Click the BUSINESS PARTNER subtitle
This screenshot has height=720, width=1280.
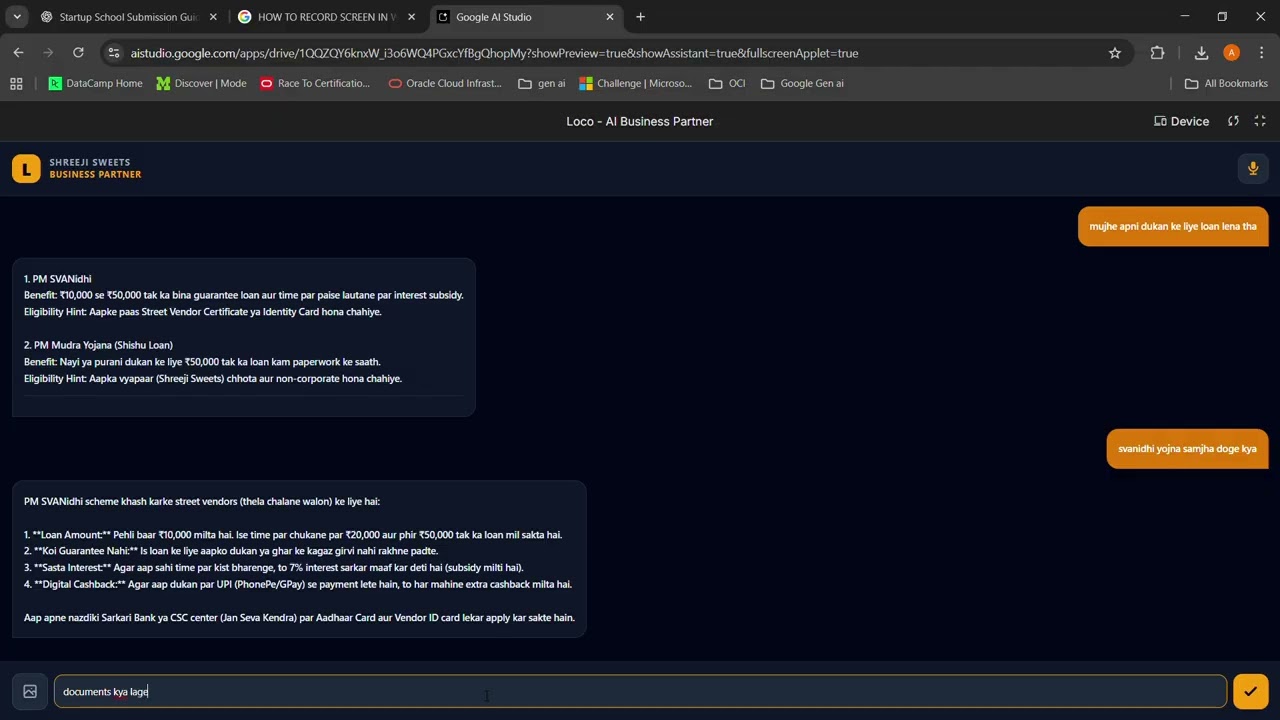click(95, 175)
